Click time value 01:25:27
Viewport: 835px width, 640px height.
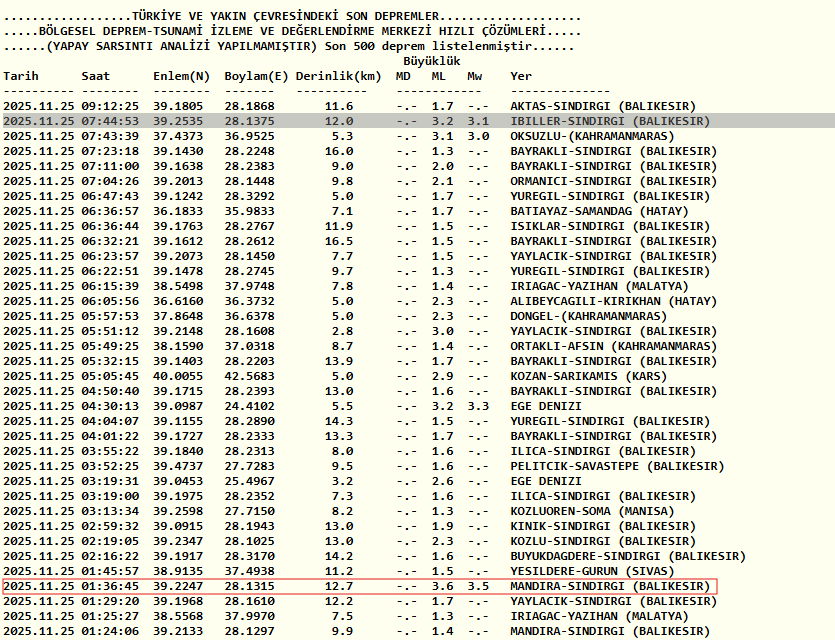(110, 616)
